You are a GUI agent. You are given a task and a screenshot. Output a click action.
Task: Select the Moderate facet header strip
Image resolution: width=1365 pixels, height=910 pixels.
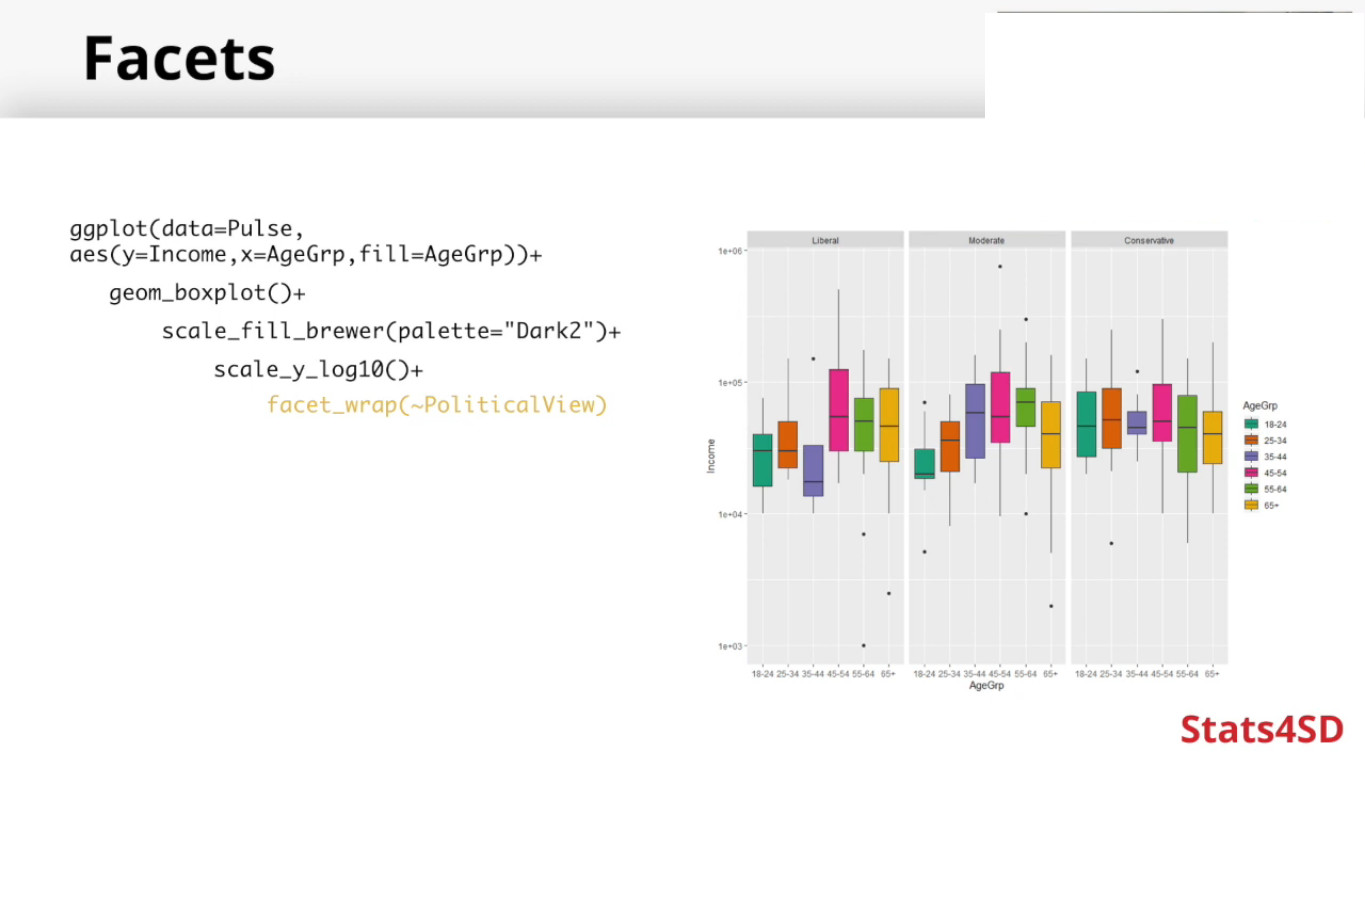click(987, 240)
